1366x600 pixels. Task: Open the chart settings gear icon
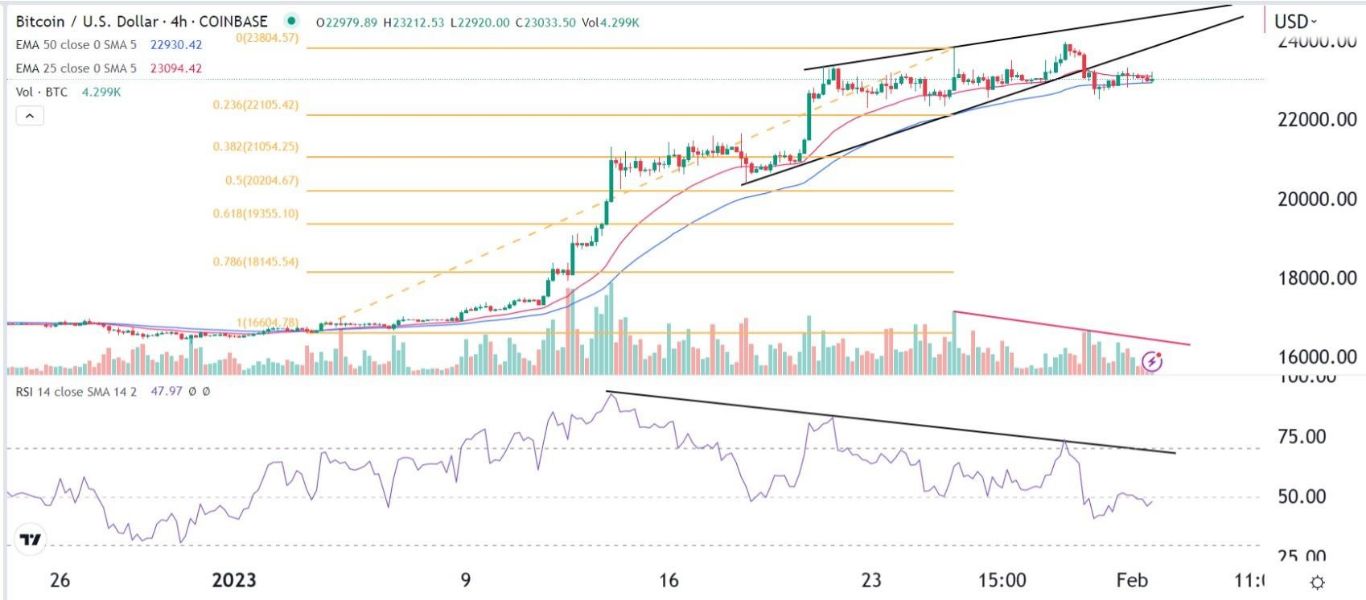[1318, 582]
